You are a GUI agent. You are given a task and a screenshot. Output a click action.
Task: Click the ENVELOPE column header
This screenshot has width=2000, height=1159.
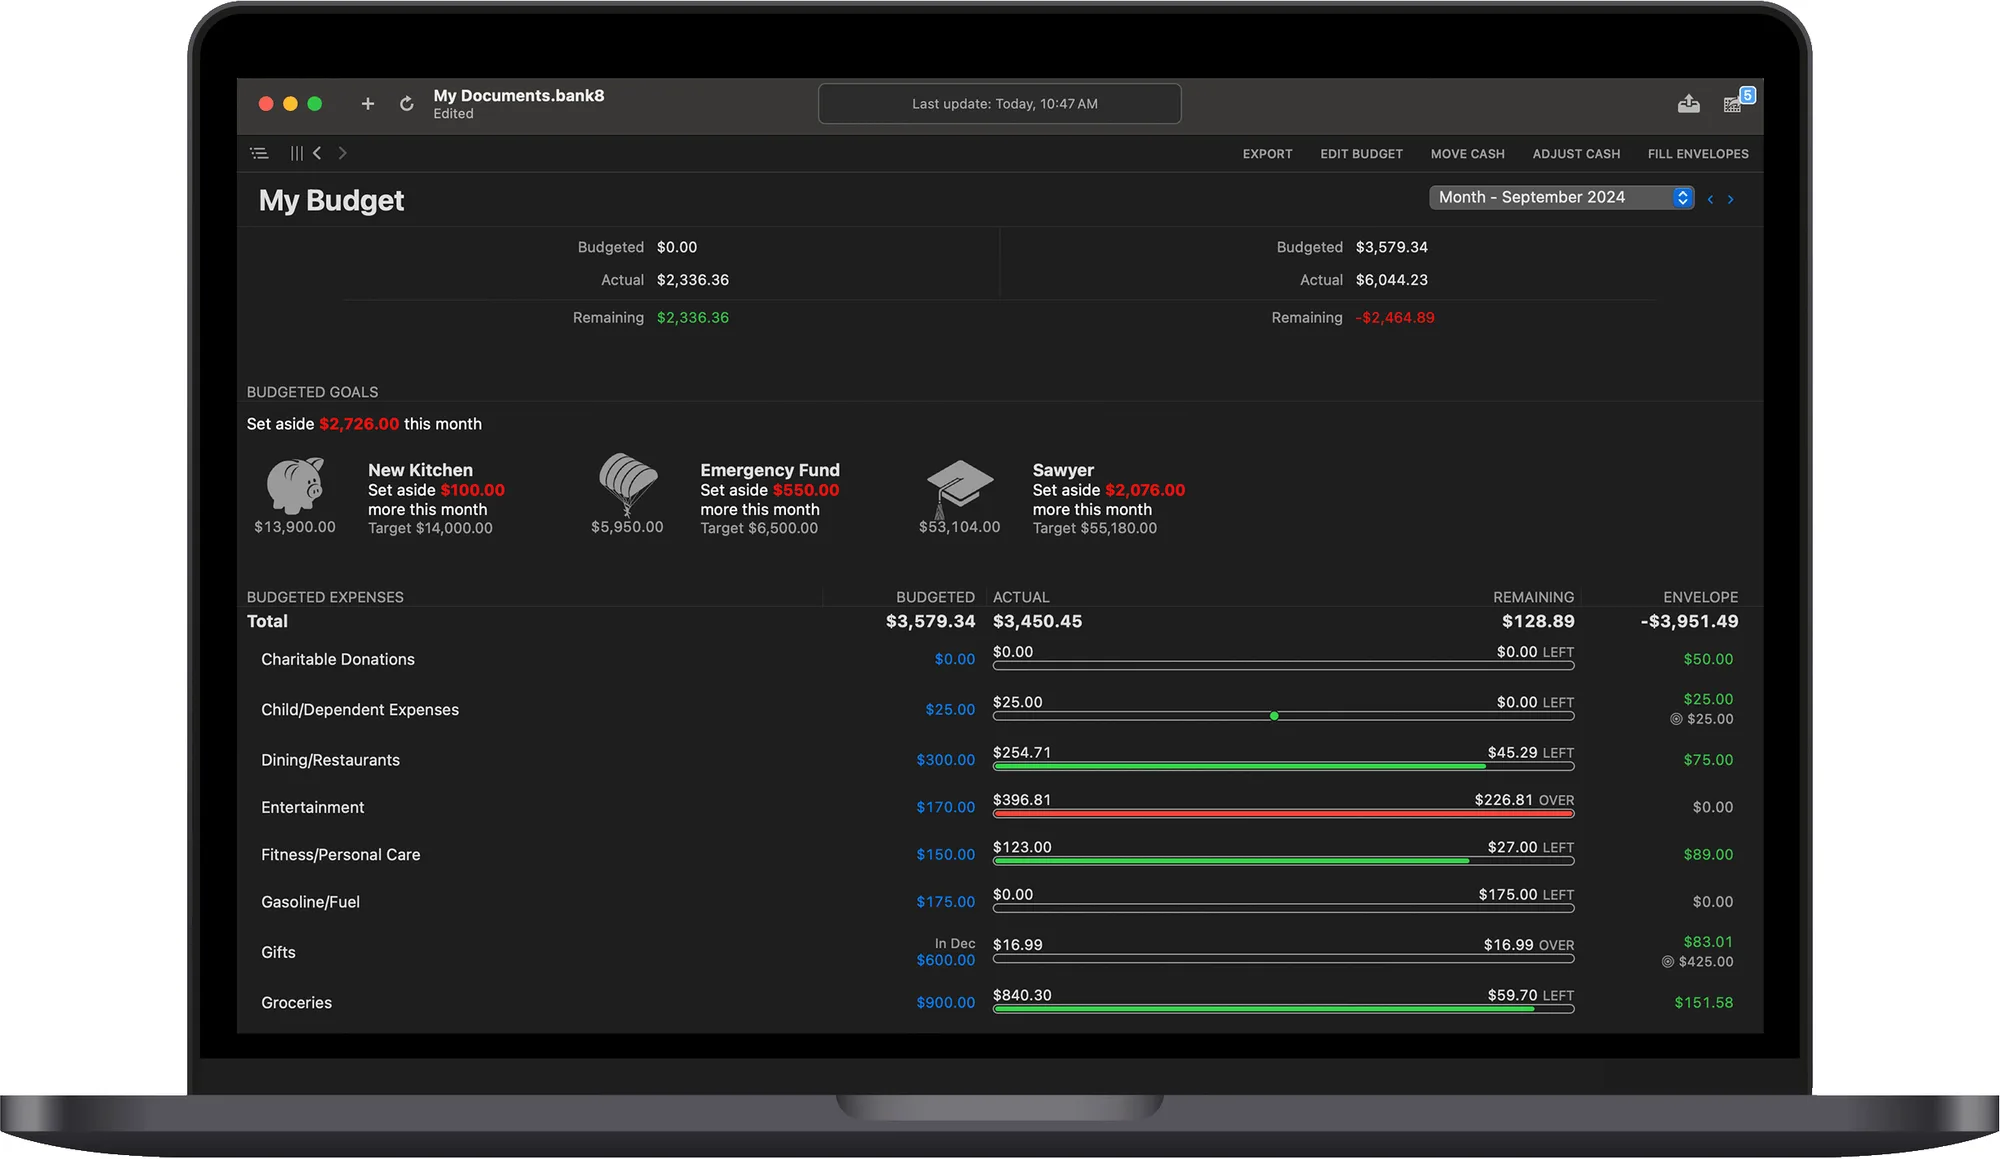pos(1700,597)
